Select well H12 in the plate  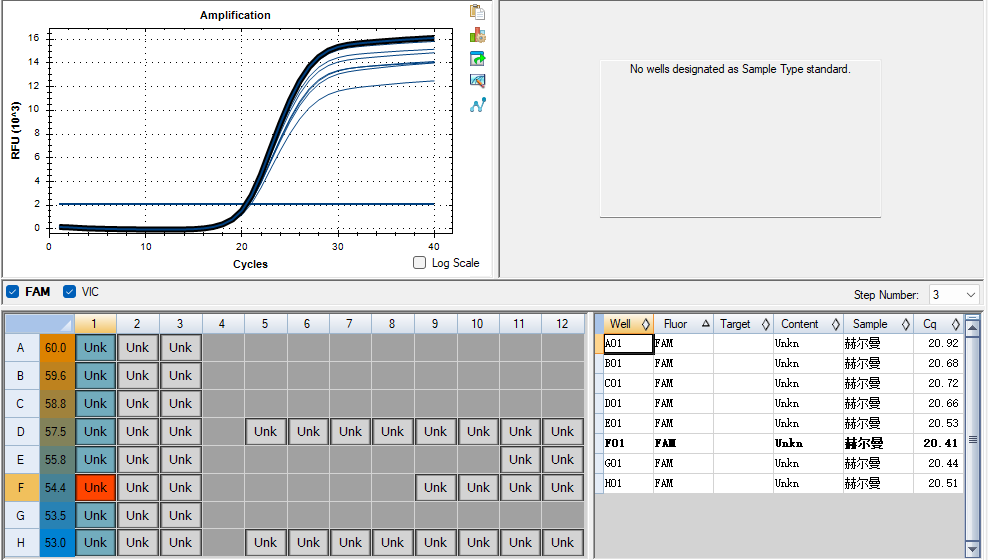pos(562,542)
